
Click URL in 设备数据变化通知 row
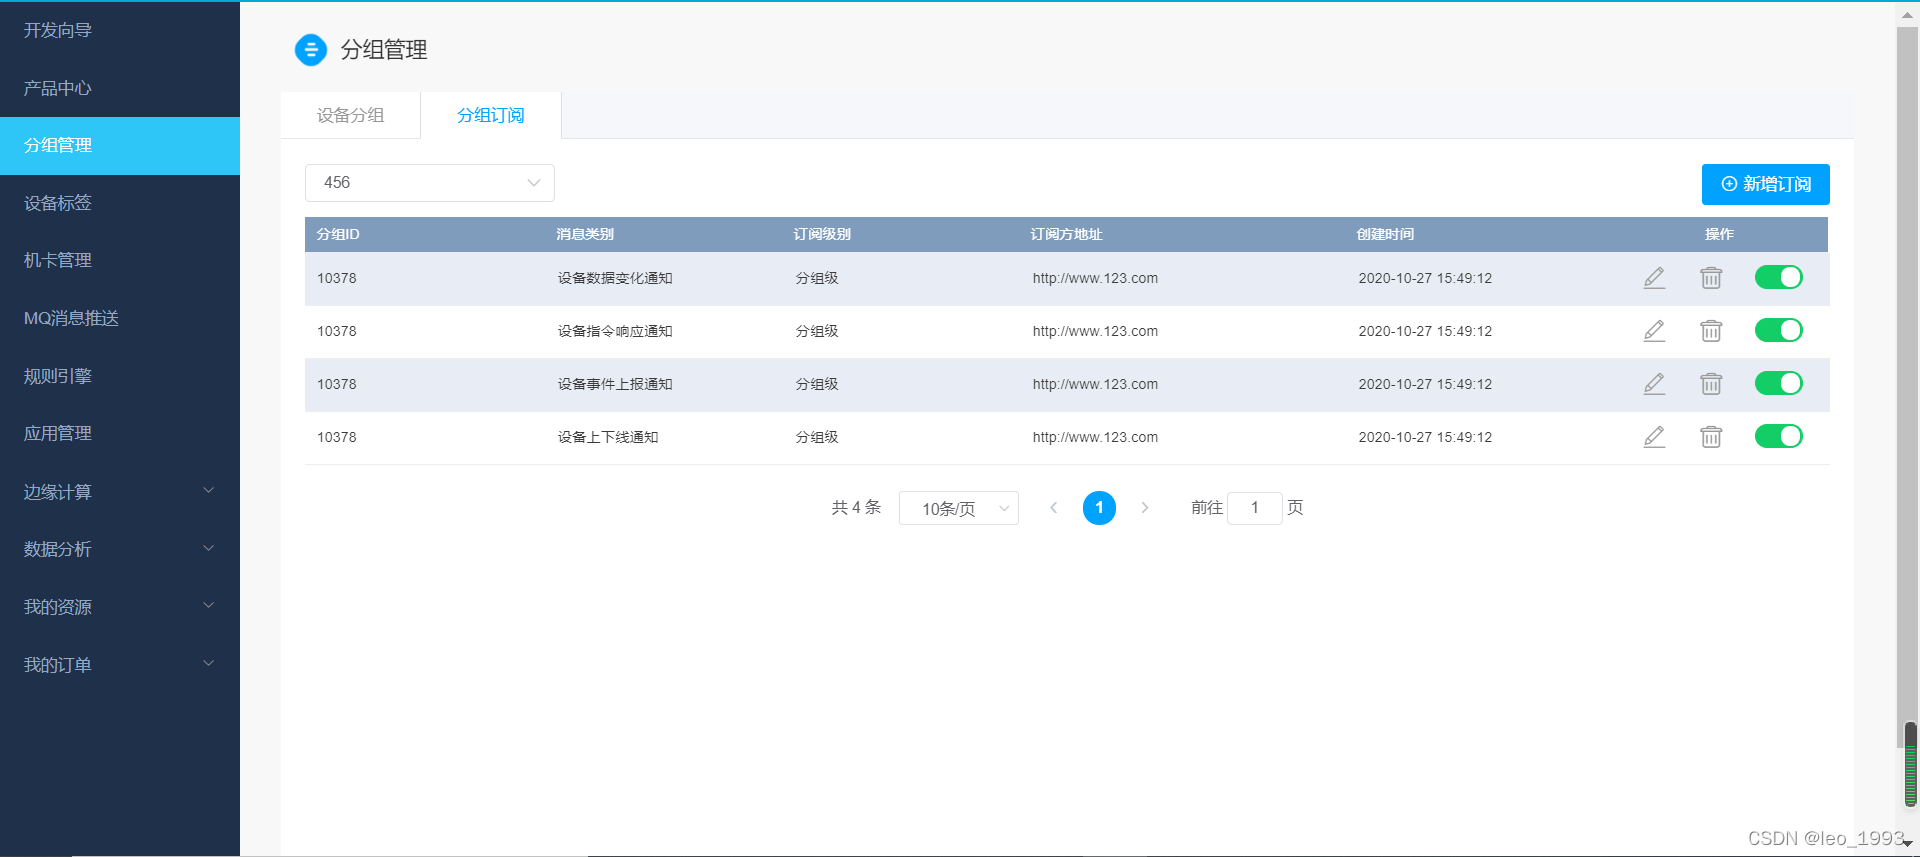(1095, 278)
